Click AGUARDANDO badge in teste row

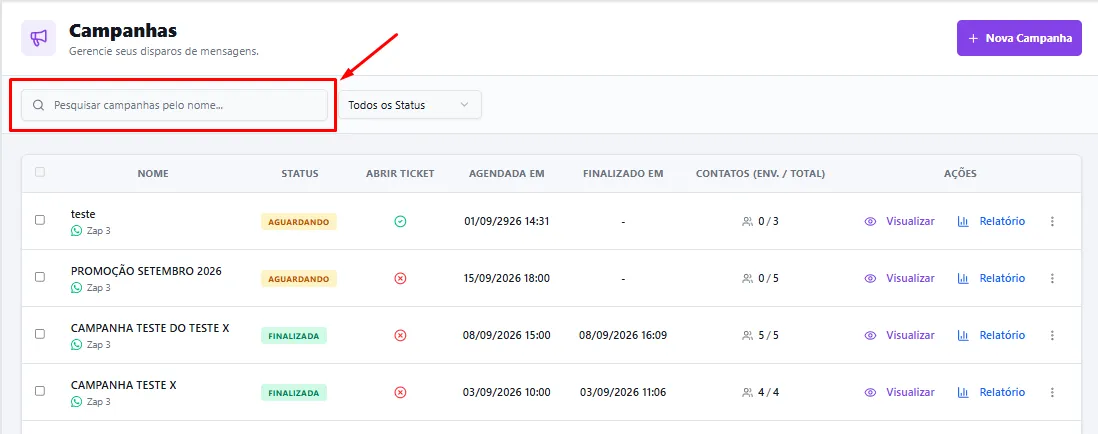point(299,222)
